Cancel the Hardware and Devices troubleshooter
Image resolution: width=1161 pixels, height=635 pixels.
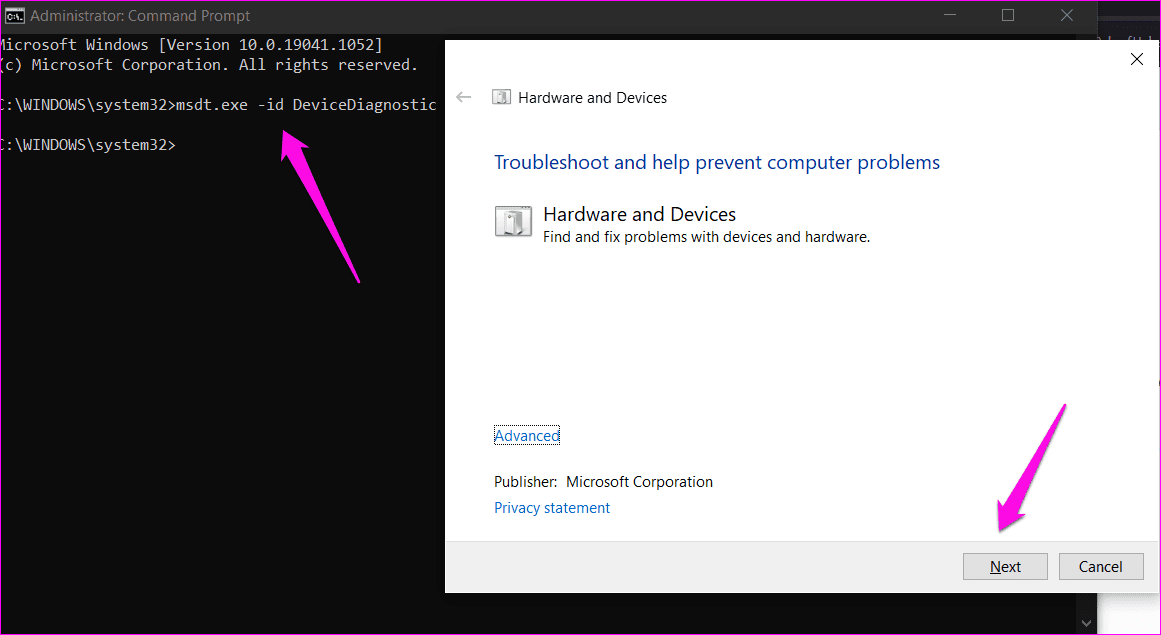click(1100, 566)
